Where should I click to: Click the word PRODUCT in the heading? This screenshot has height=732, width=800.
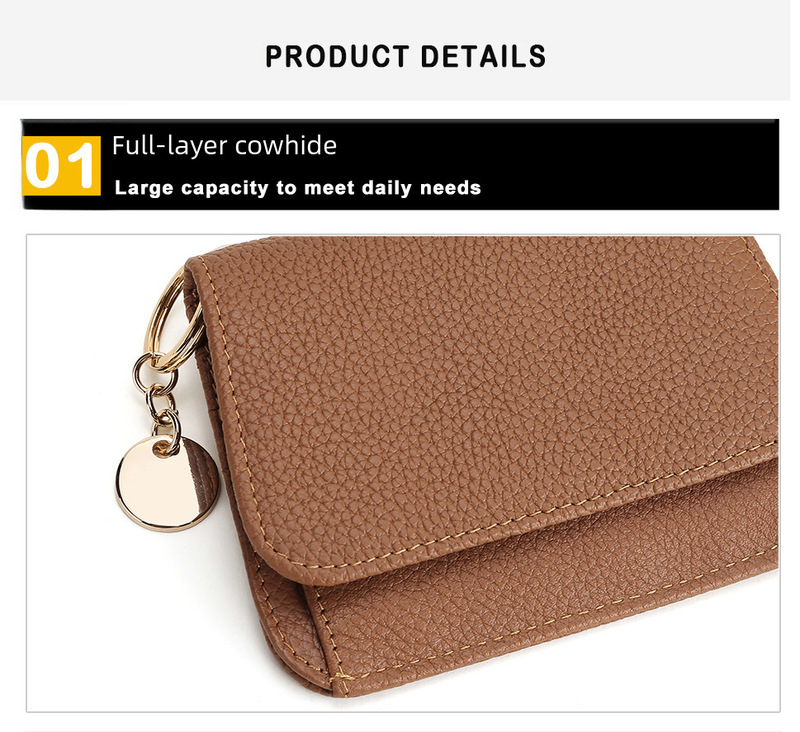click(x=337, y=56)
